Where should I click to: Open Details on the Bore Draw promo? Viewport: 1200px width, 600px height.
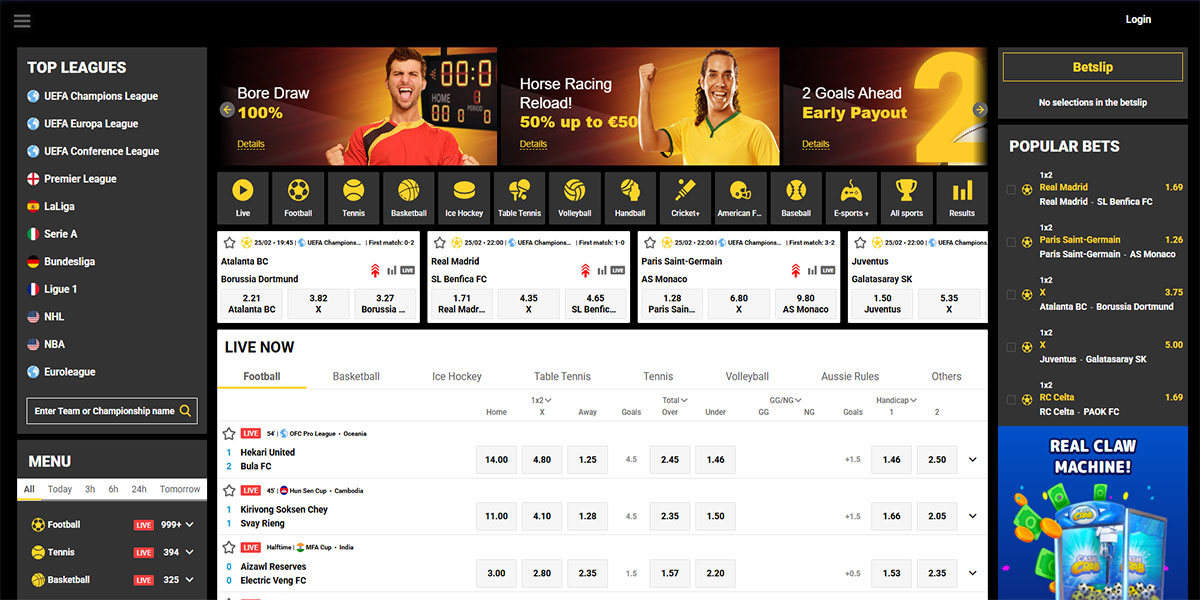(250, 144)
